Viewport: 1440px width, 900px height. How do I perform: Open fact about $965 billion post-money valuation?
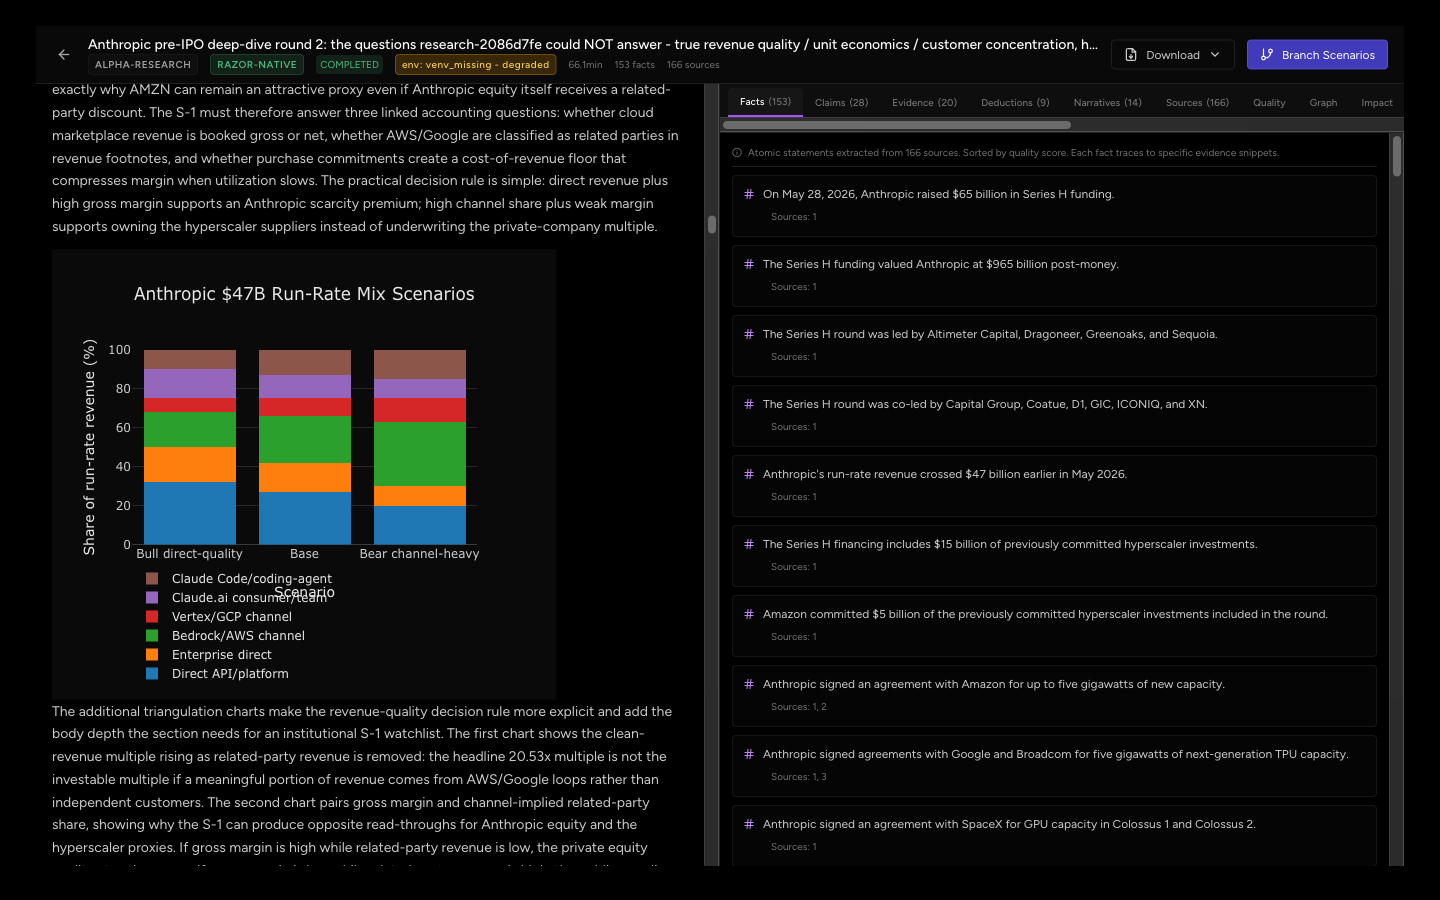1054,276
